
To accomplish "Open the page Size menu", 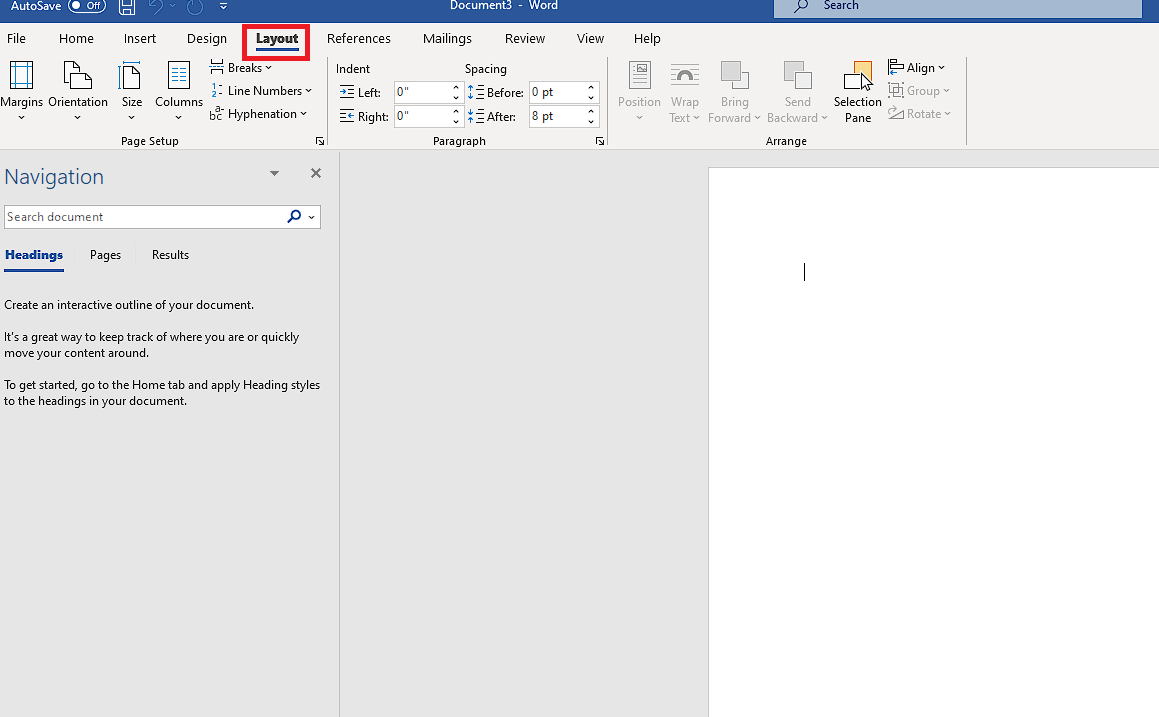I will point(131,89).
